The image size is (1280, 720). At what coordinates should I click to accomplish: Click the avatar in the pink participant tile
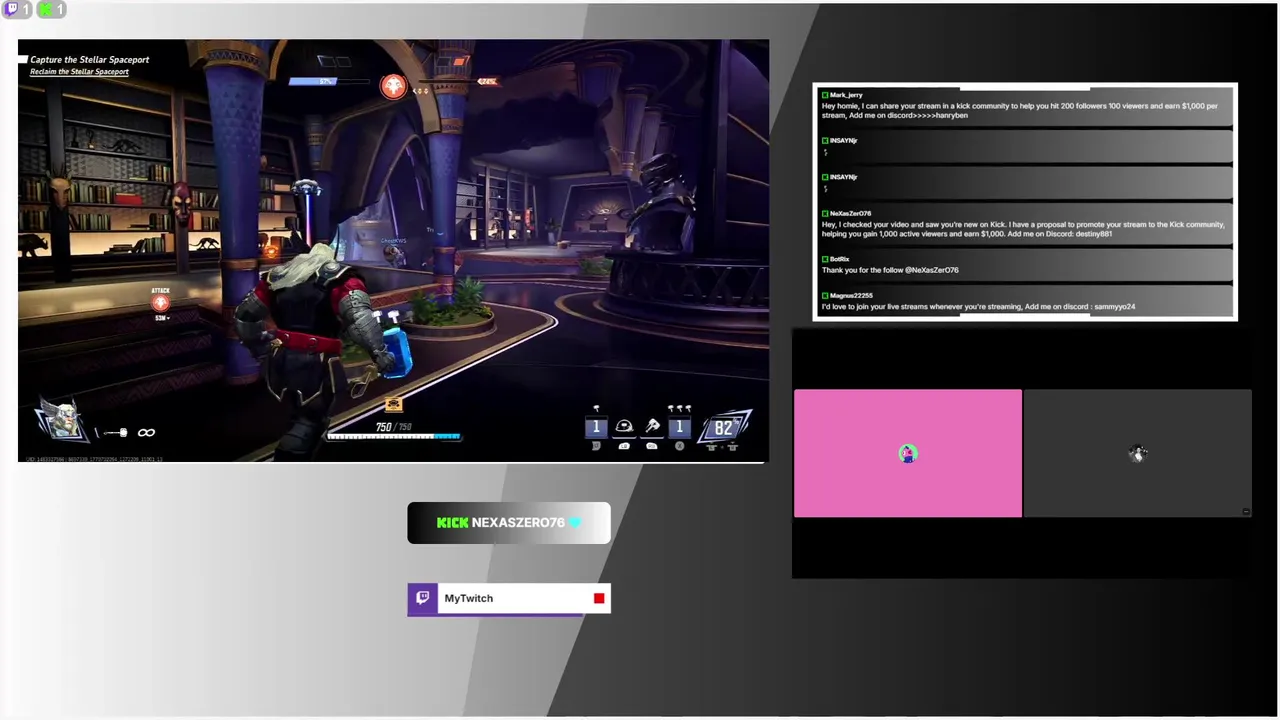coord(908,454)
